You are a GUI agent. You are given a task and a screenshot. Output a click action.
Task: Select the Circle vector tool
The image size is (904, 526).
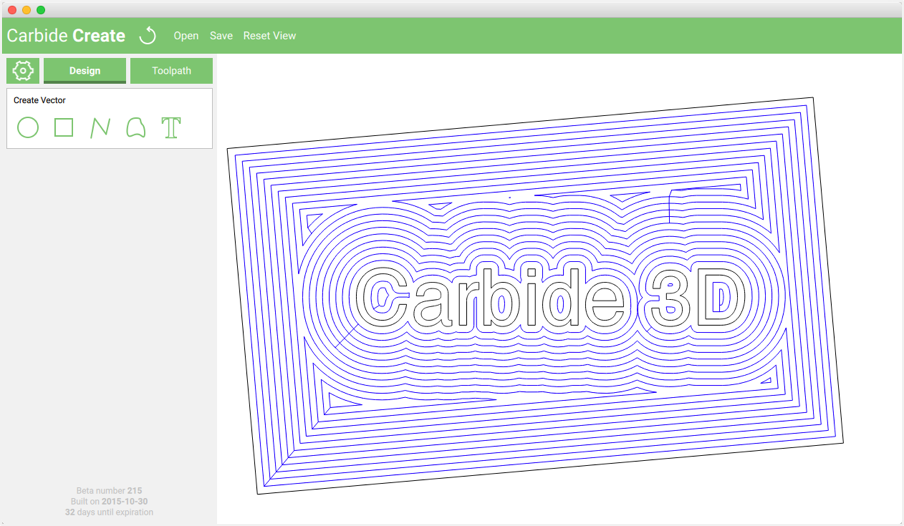[x=28, y=127]
